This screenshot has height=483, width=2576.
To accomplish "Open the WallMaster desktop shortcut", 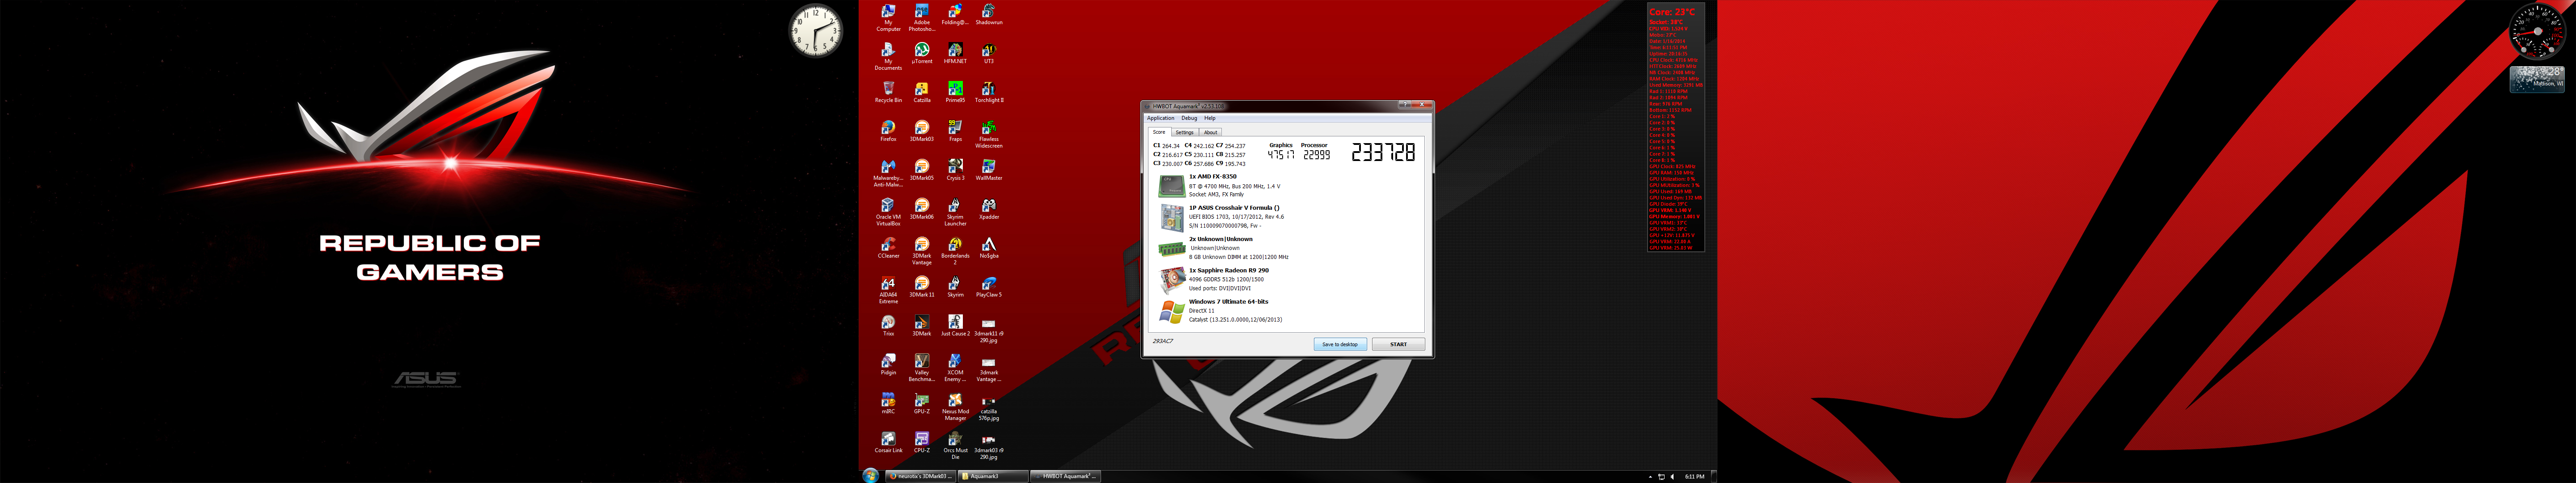I will [x=988, y=171].
